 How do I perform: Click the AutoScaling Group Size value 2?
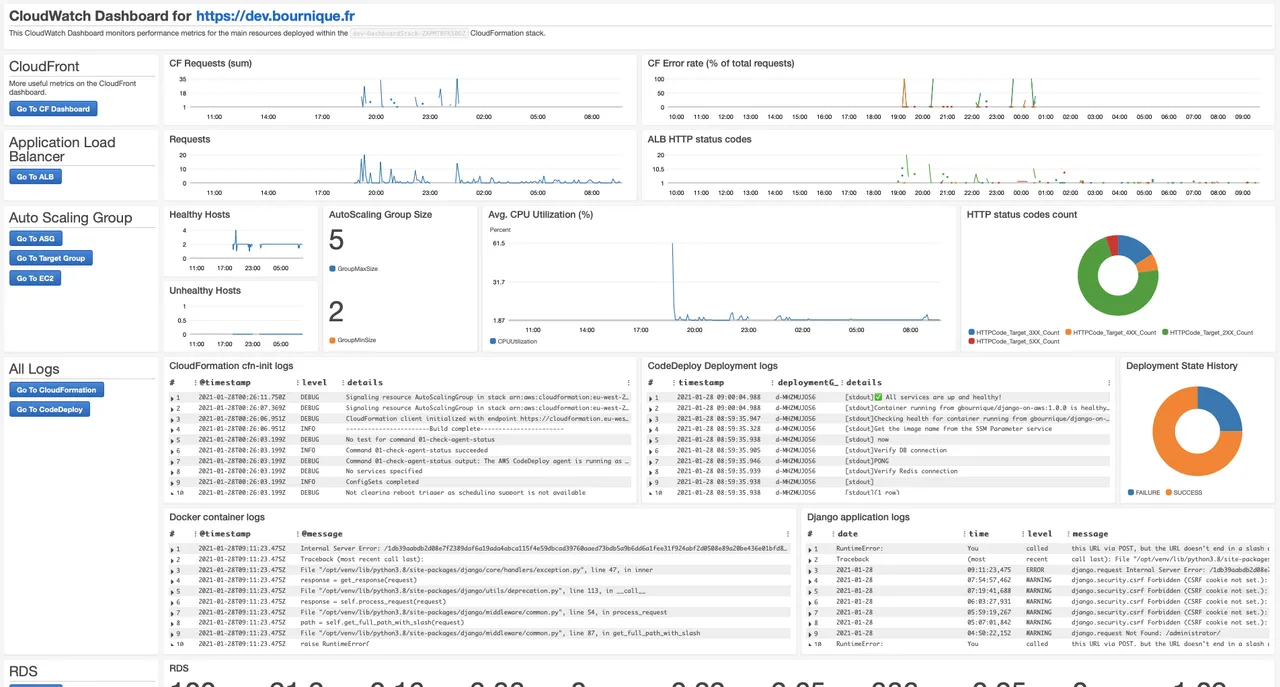[x=336, y=312]
